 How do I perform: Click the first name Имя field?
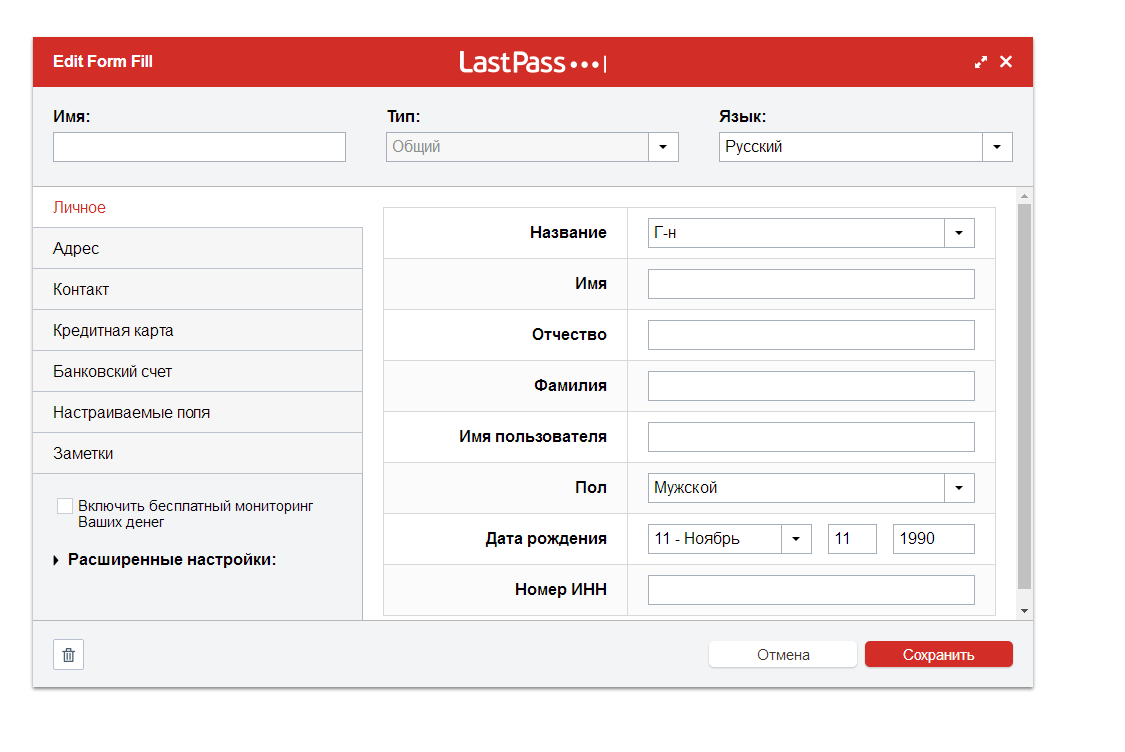click(811, 284)
